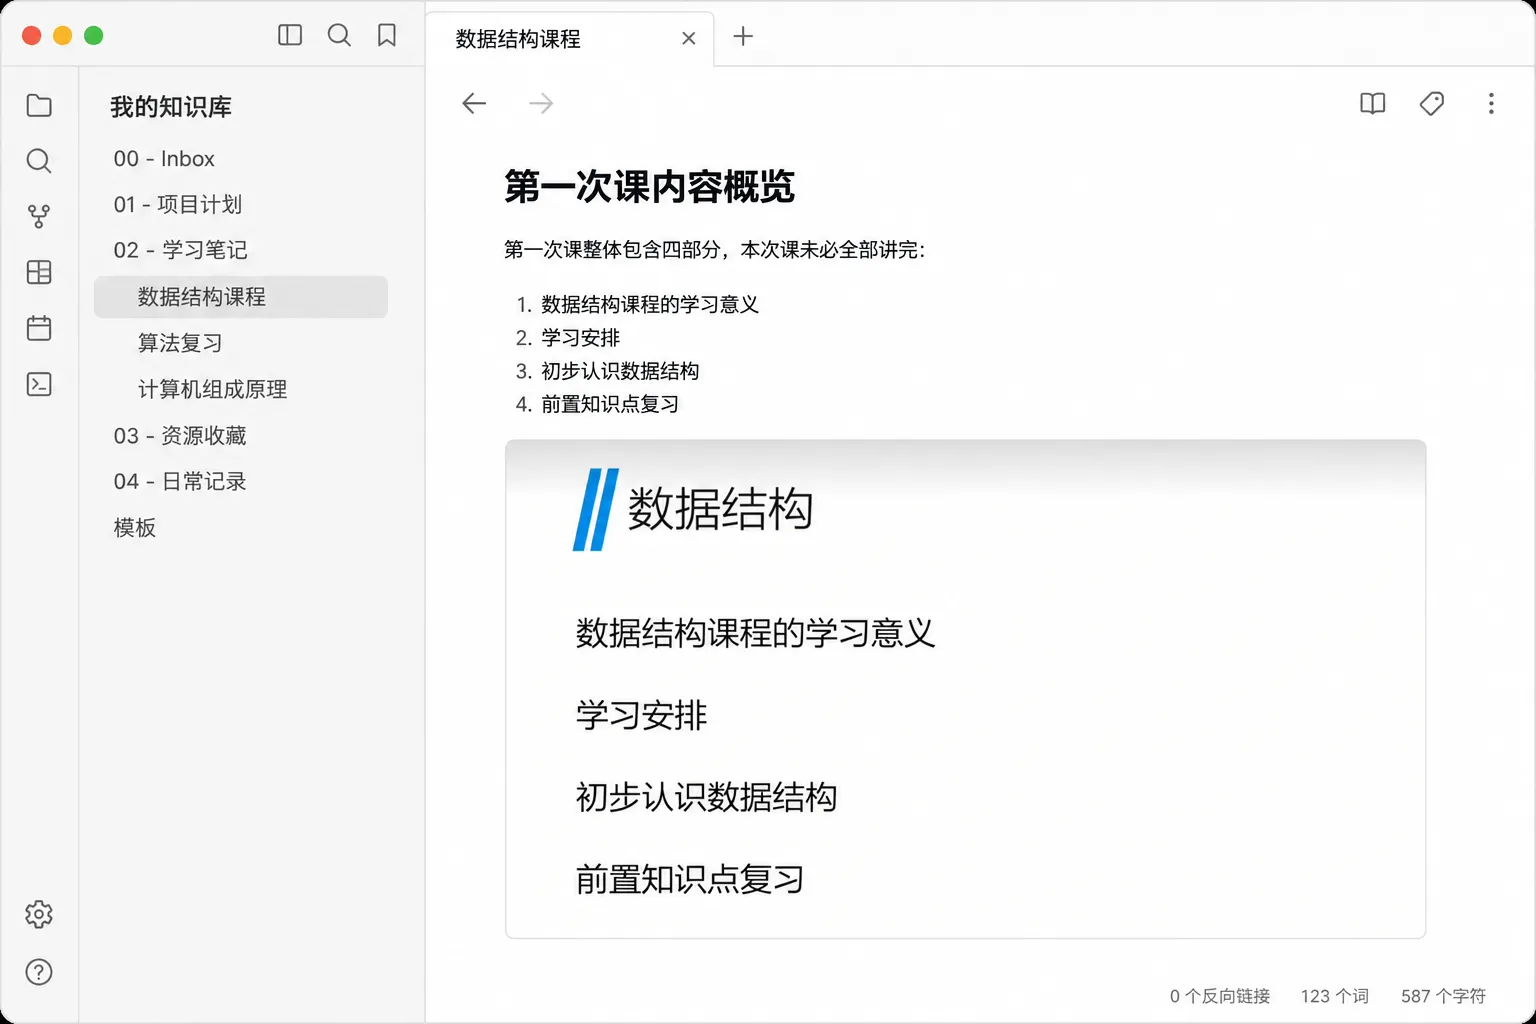Click the 第一次课内容概览 heading
This screenshot has height=1024, width=1536.
pyautogui.click(x=649, y=187)
